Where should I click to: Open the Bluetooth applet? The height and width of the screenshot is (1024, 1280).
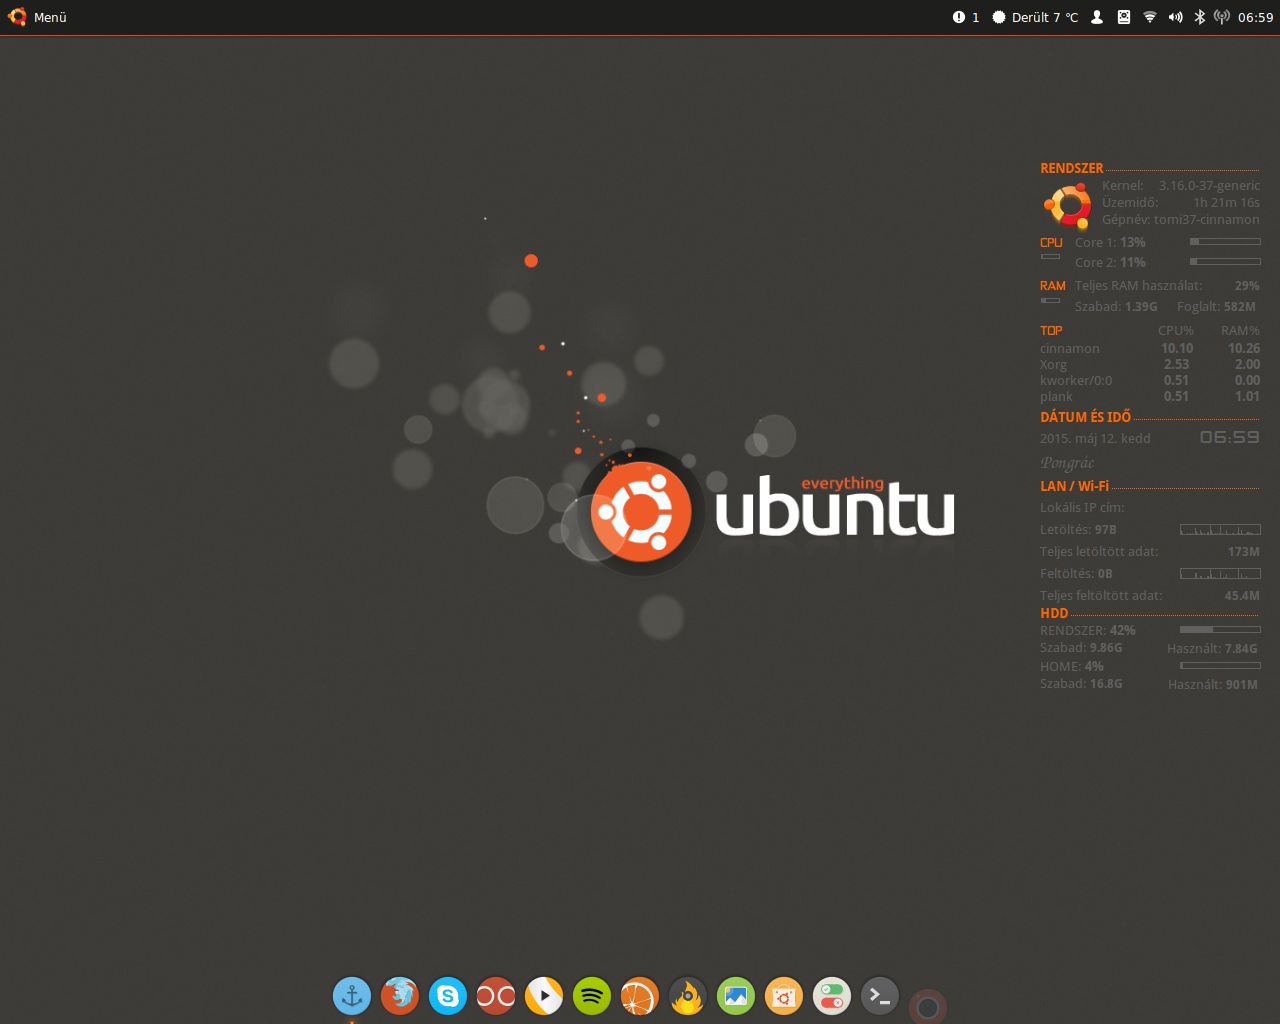coord(1200,17)
